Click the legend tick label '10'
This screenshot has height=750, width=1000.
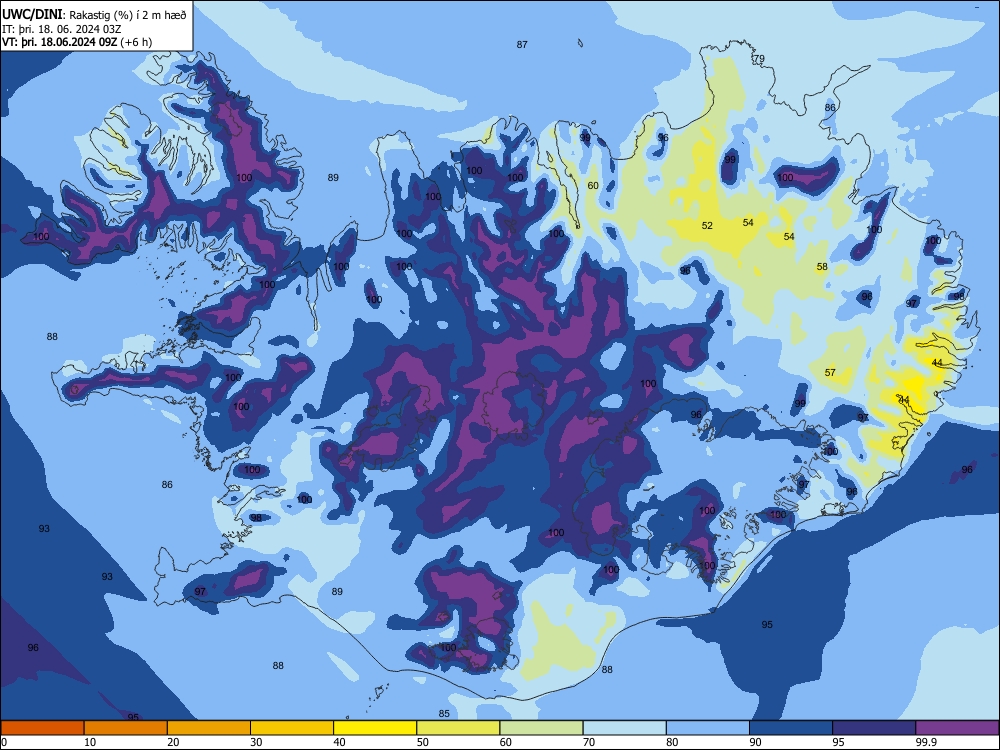coord(90,742)
